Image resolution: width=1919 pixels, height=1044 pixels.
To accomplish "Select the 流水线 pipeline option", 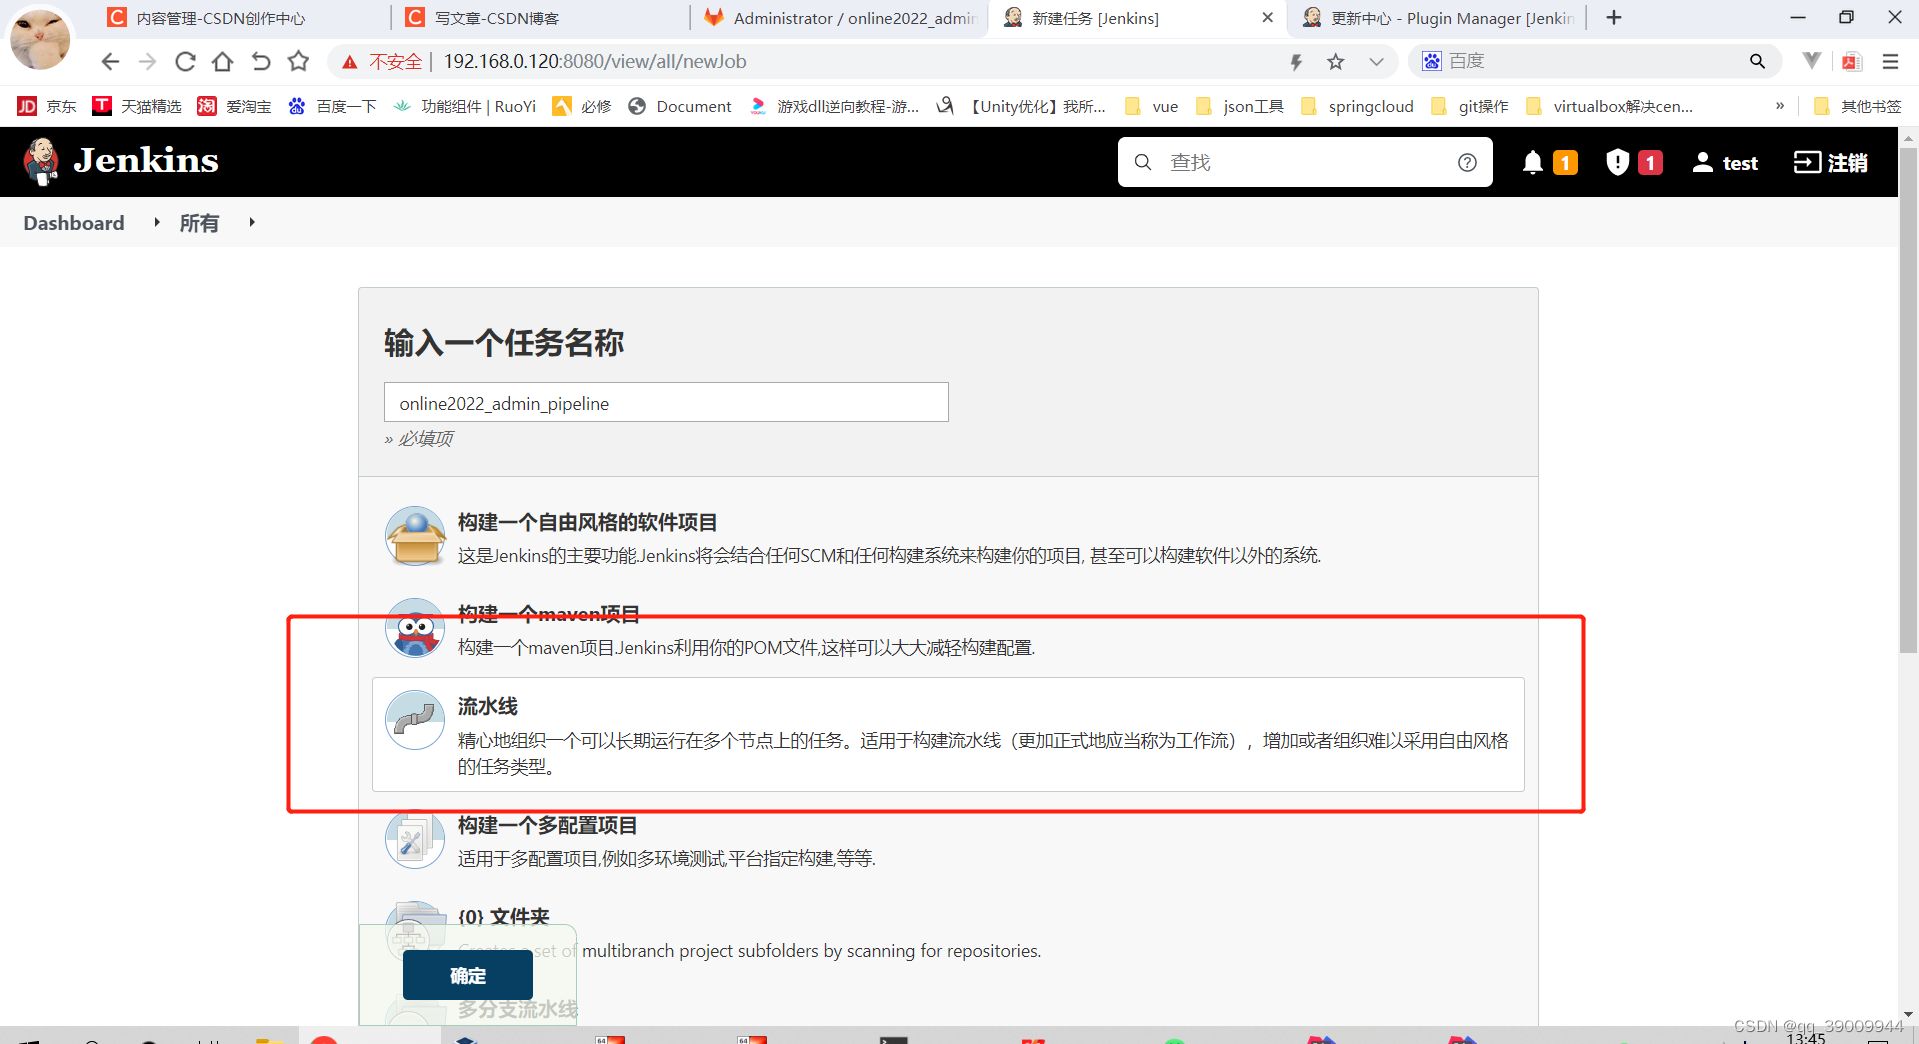I will point(948,735).
